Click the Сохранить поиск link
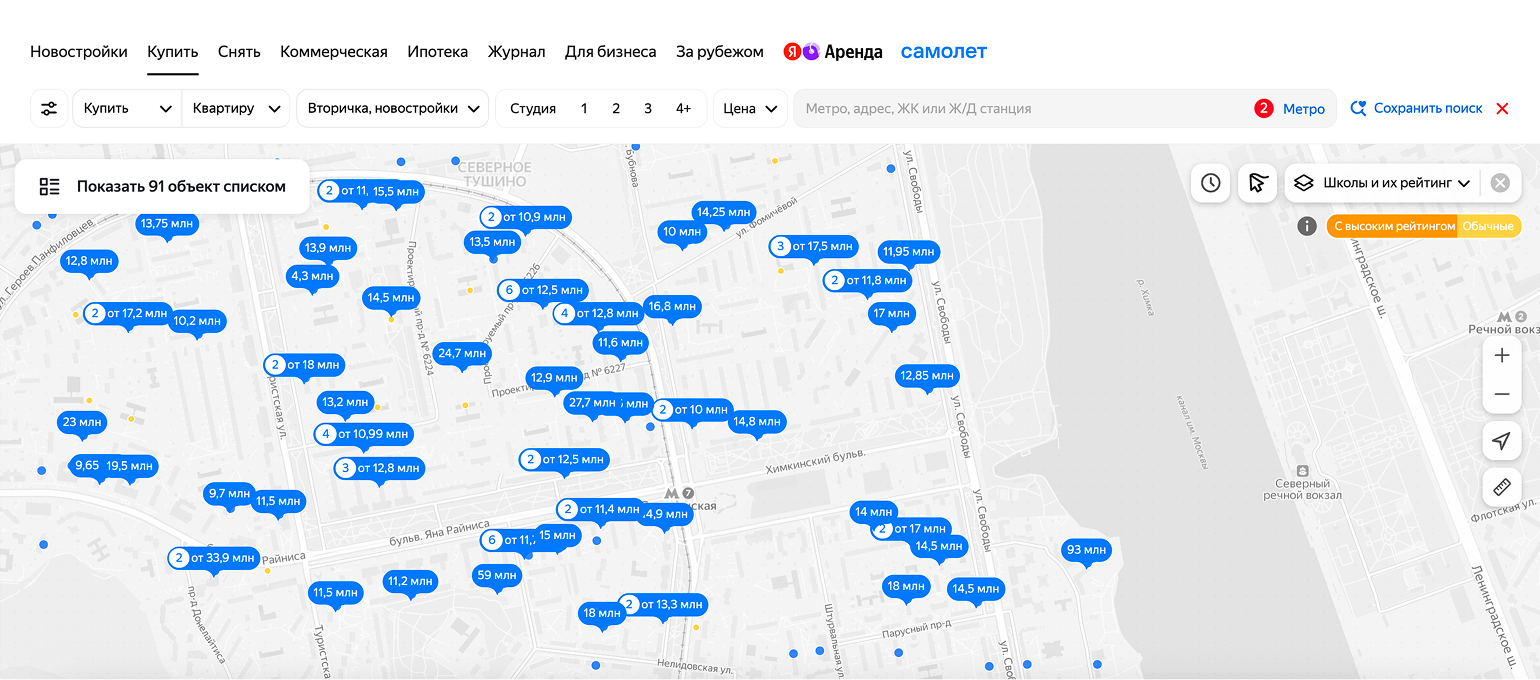Screen dimensions: 1540x680 point(1416,108)
